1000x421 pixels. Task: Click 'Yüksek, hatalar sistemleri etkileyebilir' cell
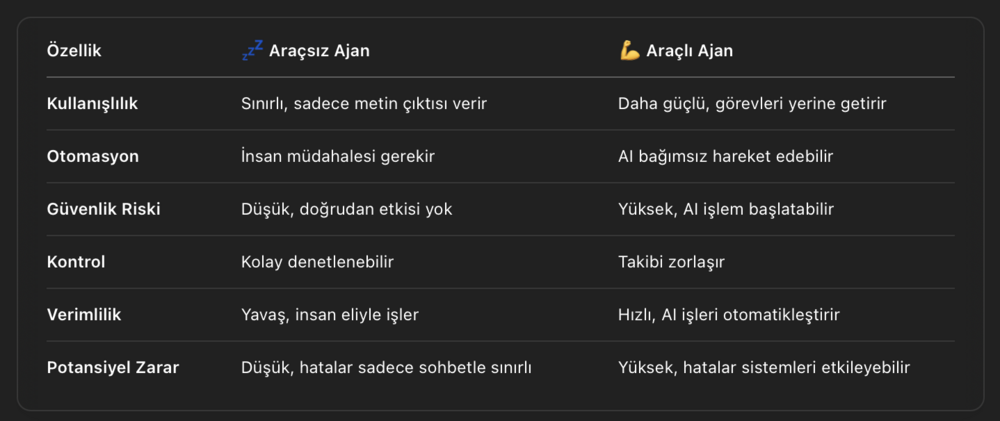(764, 367)
